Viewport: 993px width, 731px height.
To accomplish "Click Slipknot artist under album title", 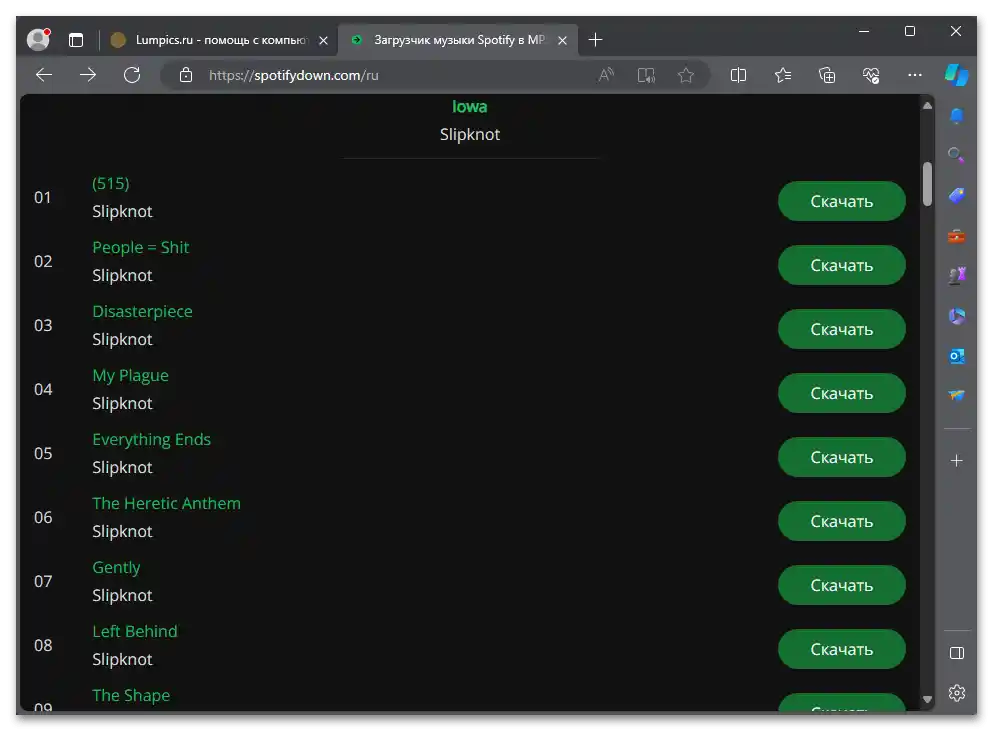I will (x=470, y=134).
